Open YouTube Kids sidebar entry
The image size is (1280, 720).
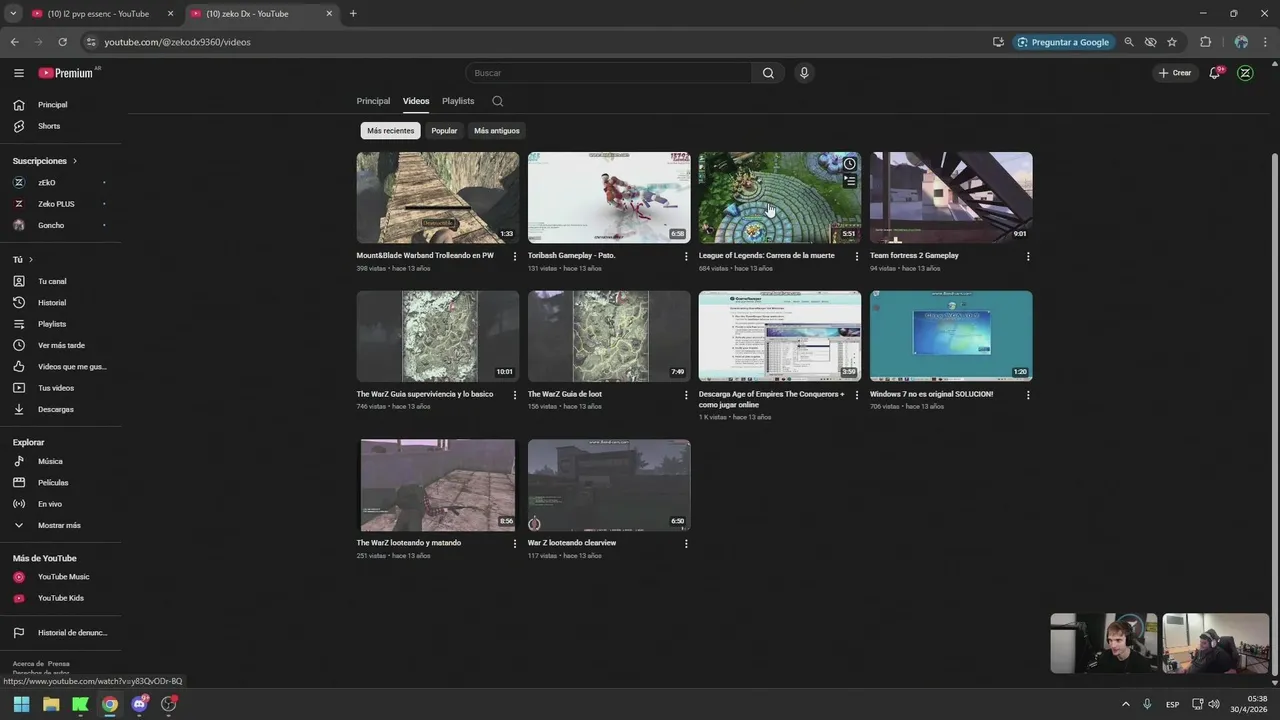(x=62, y=598)
